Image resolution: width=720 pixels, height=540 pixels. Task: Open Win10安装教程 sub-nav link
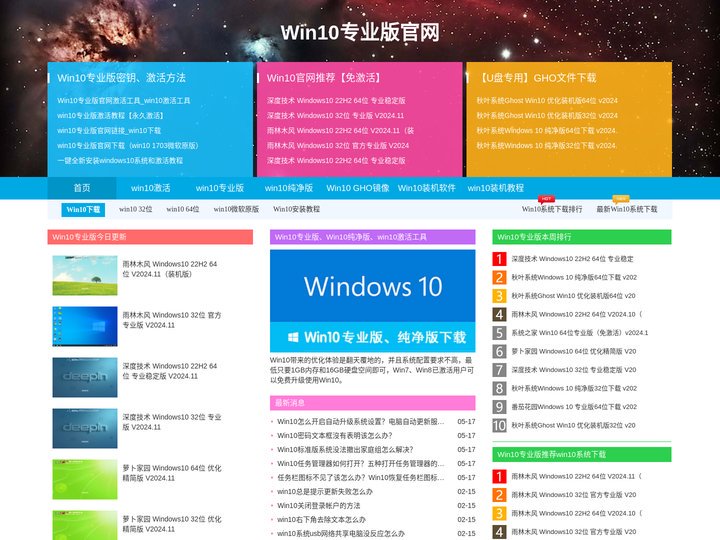[x=296, y=209]
